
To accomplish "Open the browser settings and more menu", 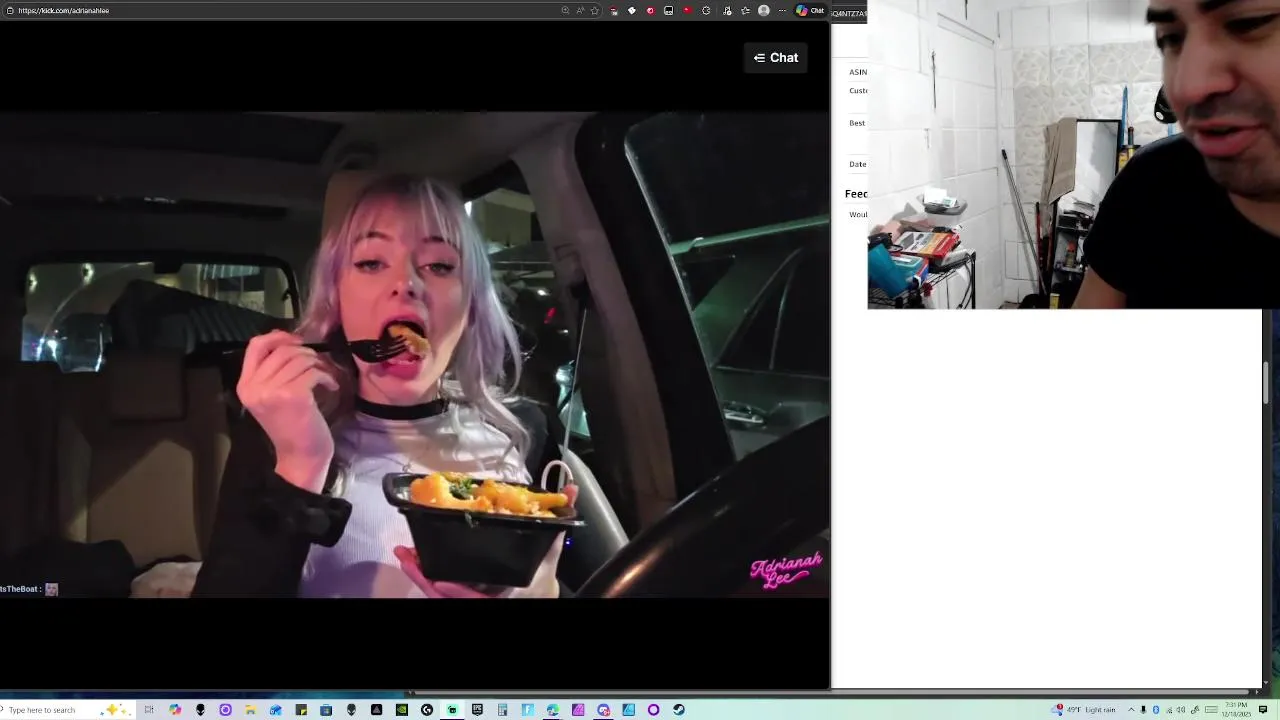I will coord(782,10).
